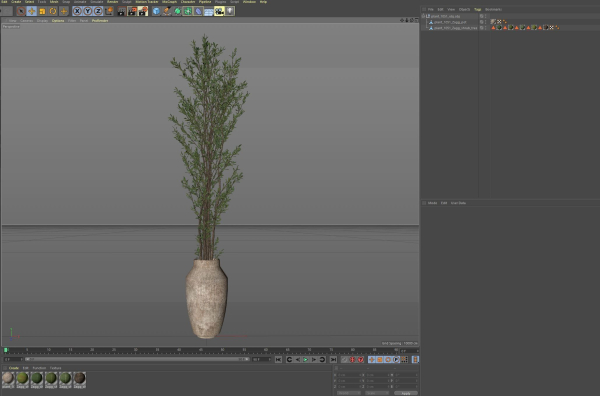Select the plant_1051_2xgg_shrub_tree object
The image size is (600, 396).
click(455, 28)
